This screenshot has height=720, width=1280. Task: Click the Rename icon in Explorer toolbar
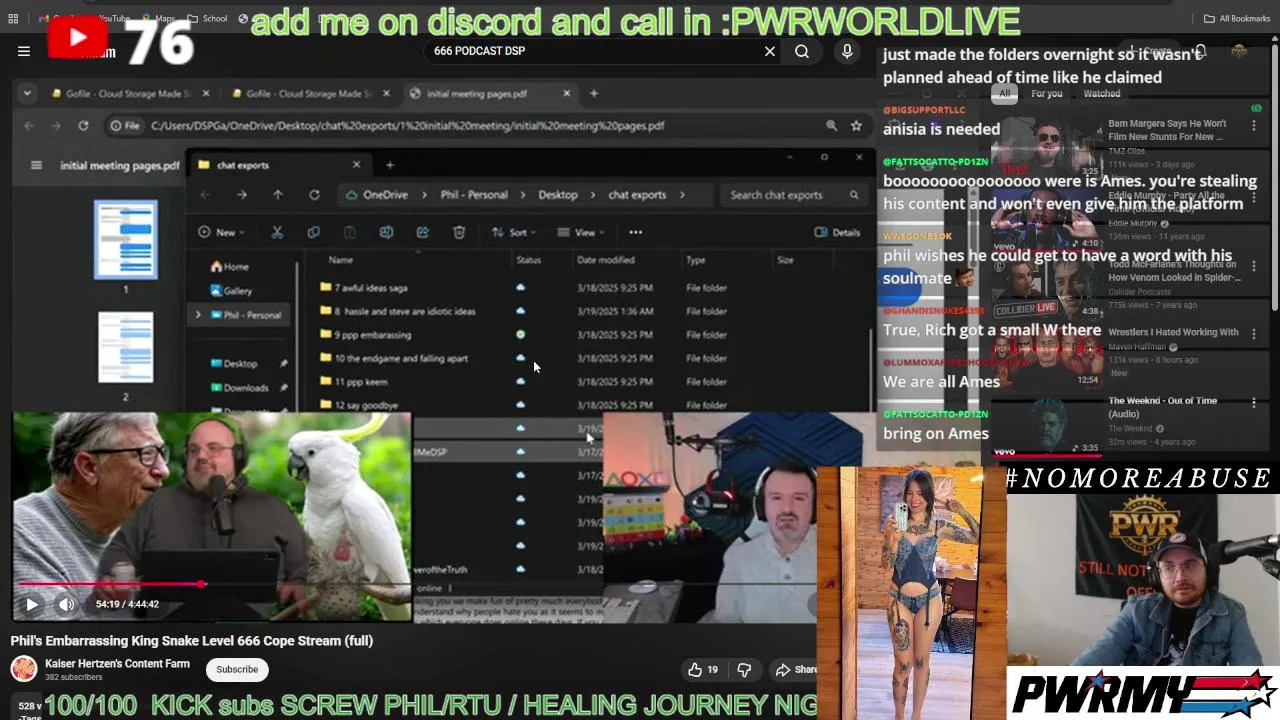tap(386, 232)
